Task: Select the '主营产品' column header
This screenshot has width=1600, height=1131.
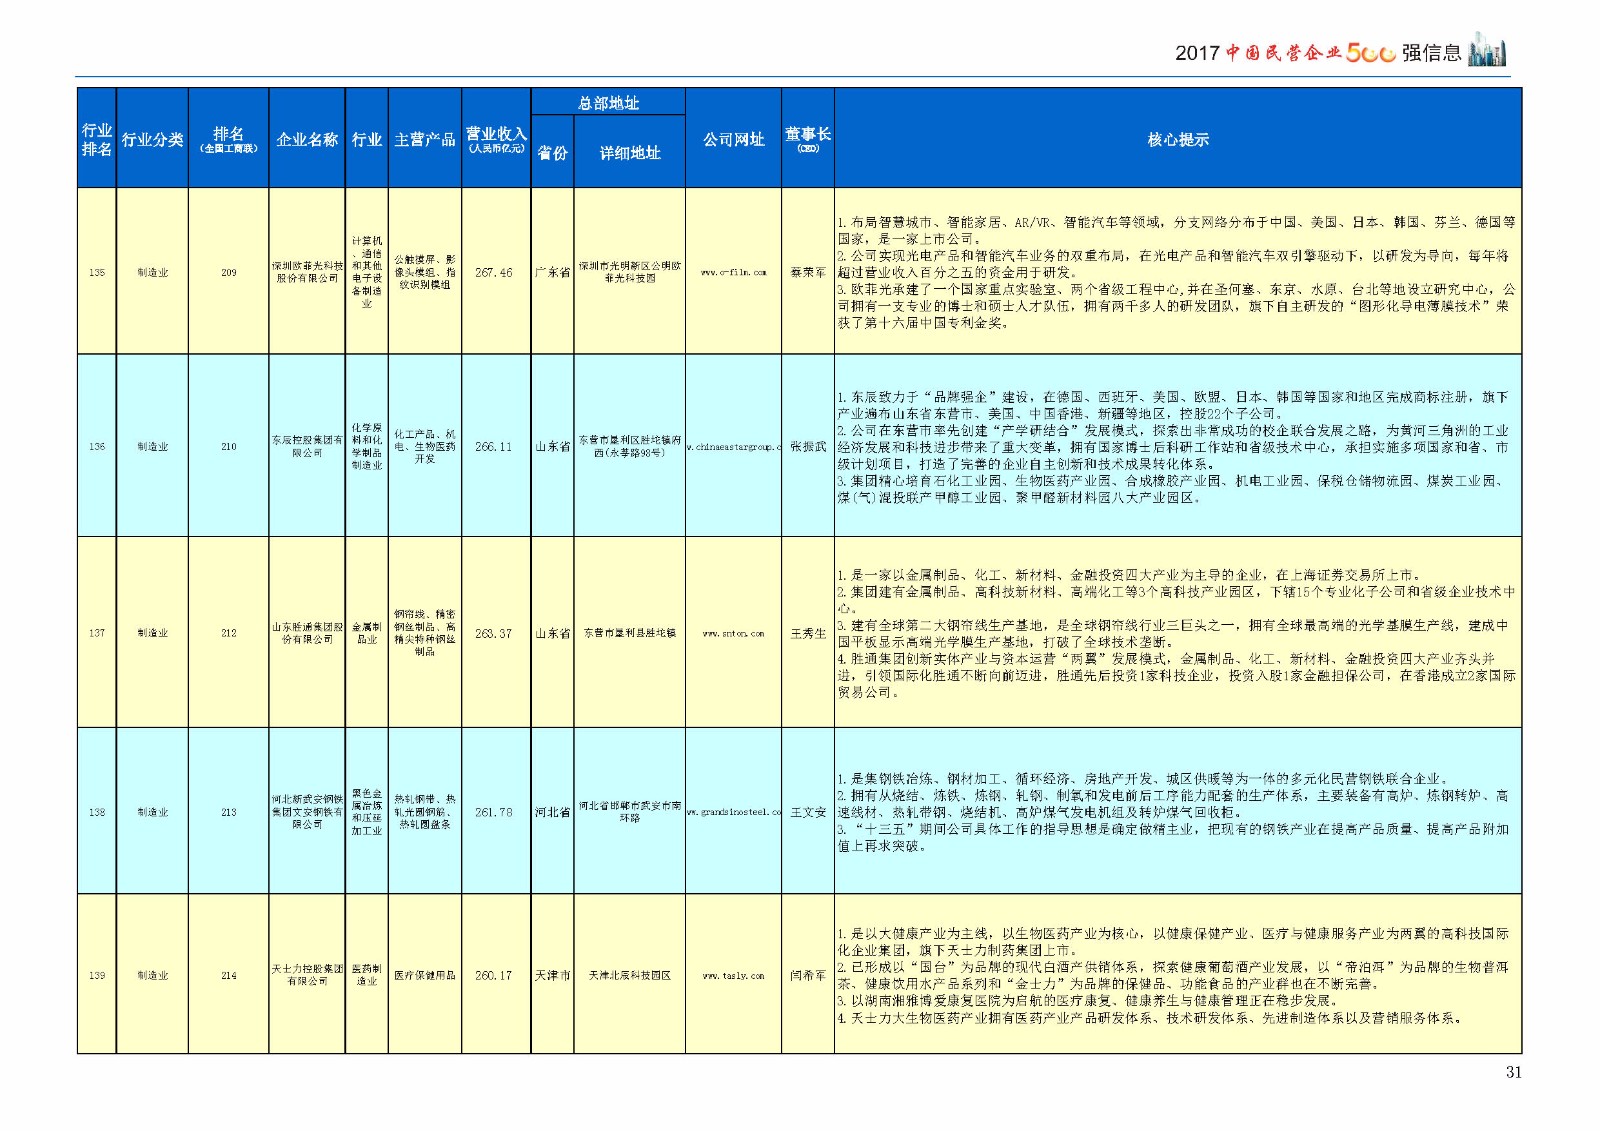Action: [x=425, y=139]
